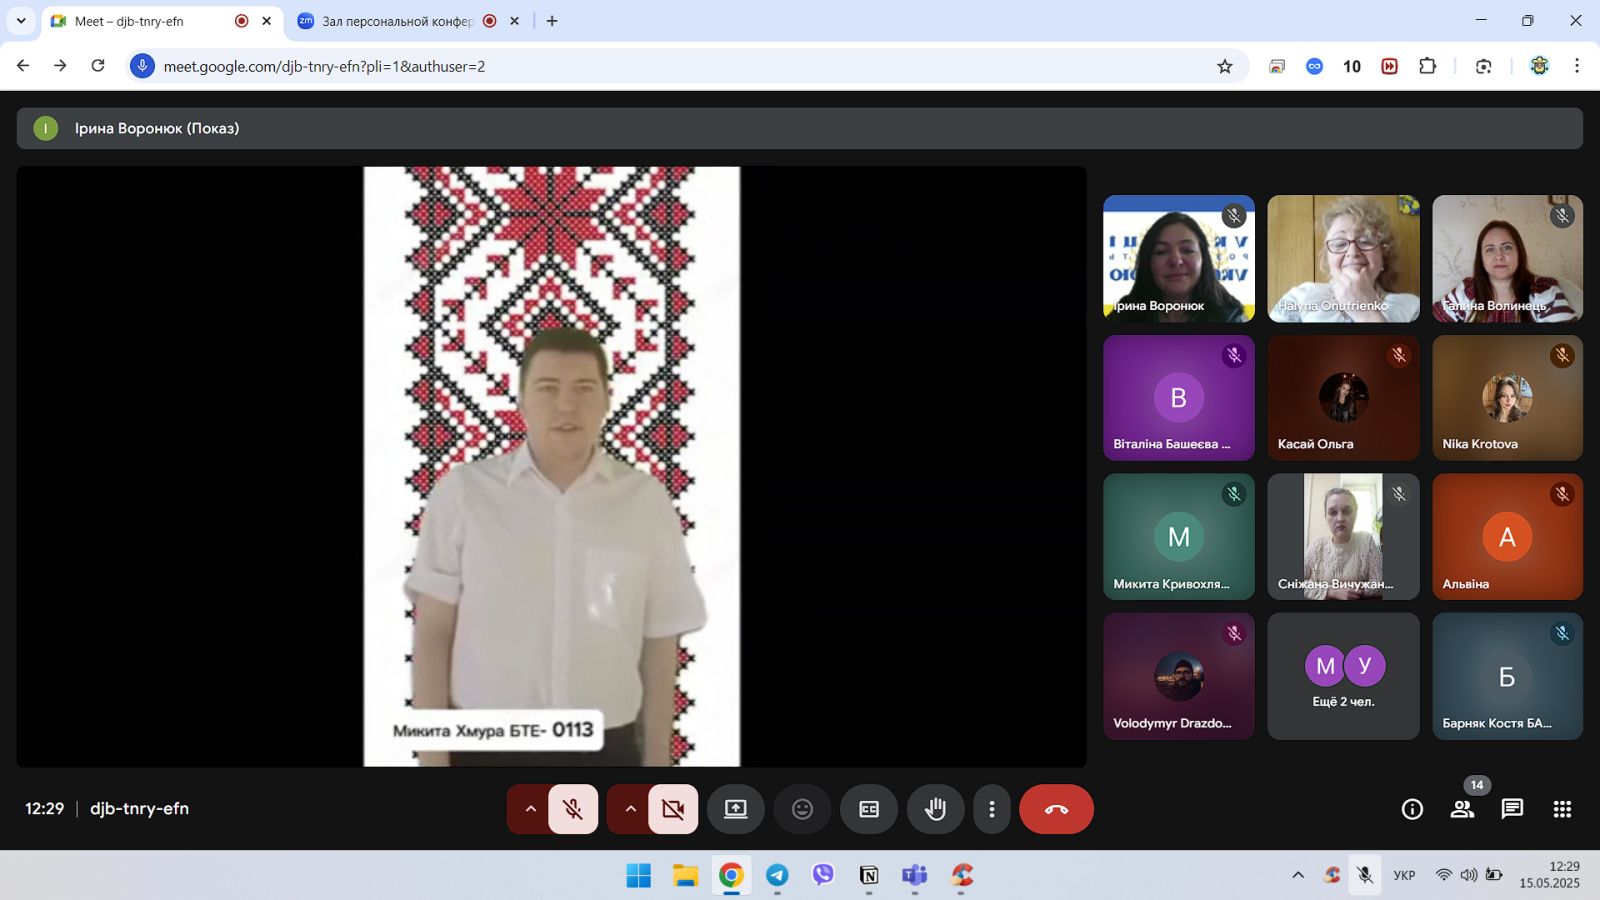
Task: Select Halyna Onufrienko's video tile
Action: [1343, 258]
